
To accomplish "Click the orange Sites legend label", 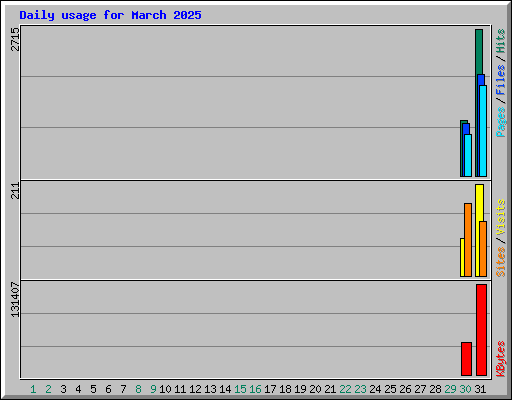I will [x=501, y=262].
